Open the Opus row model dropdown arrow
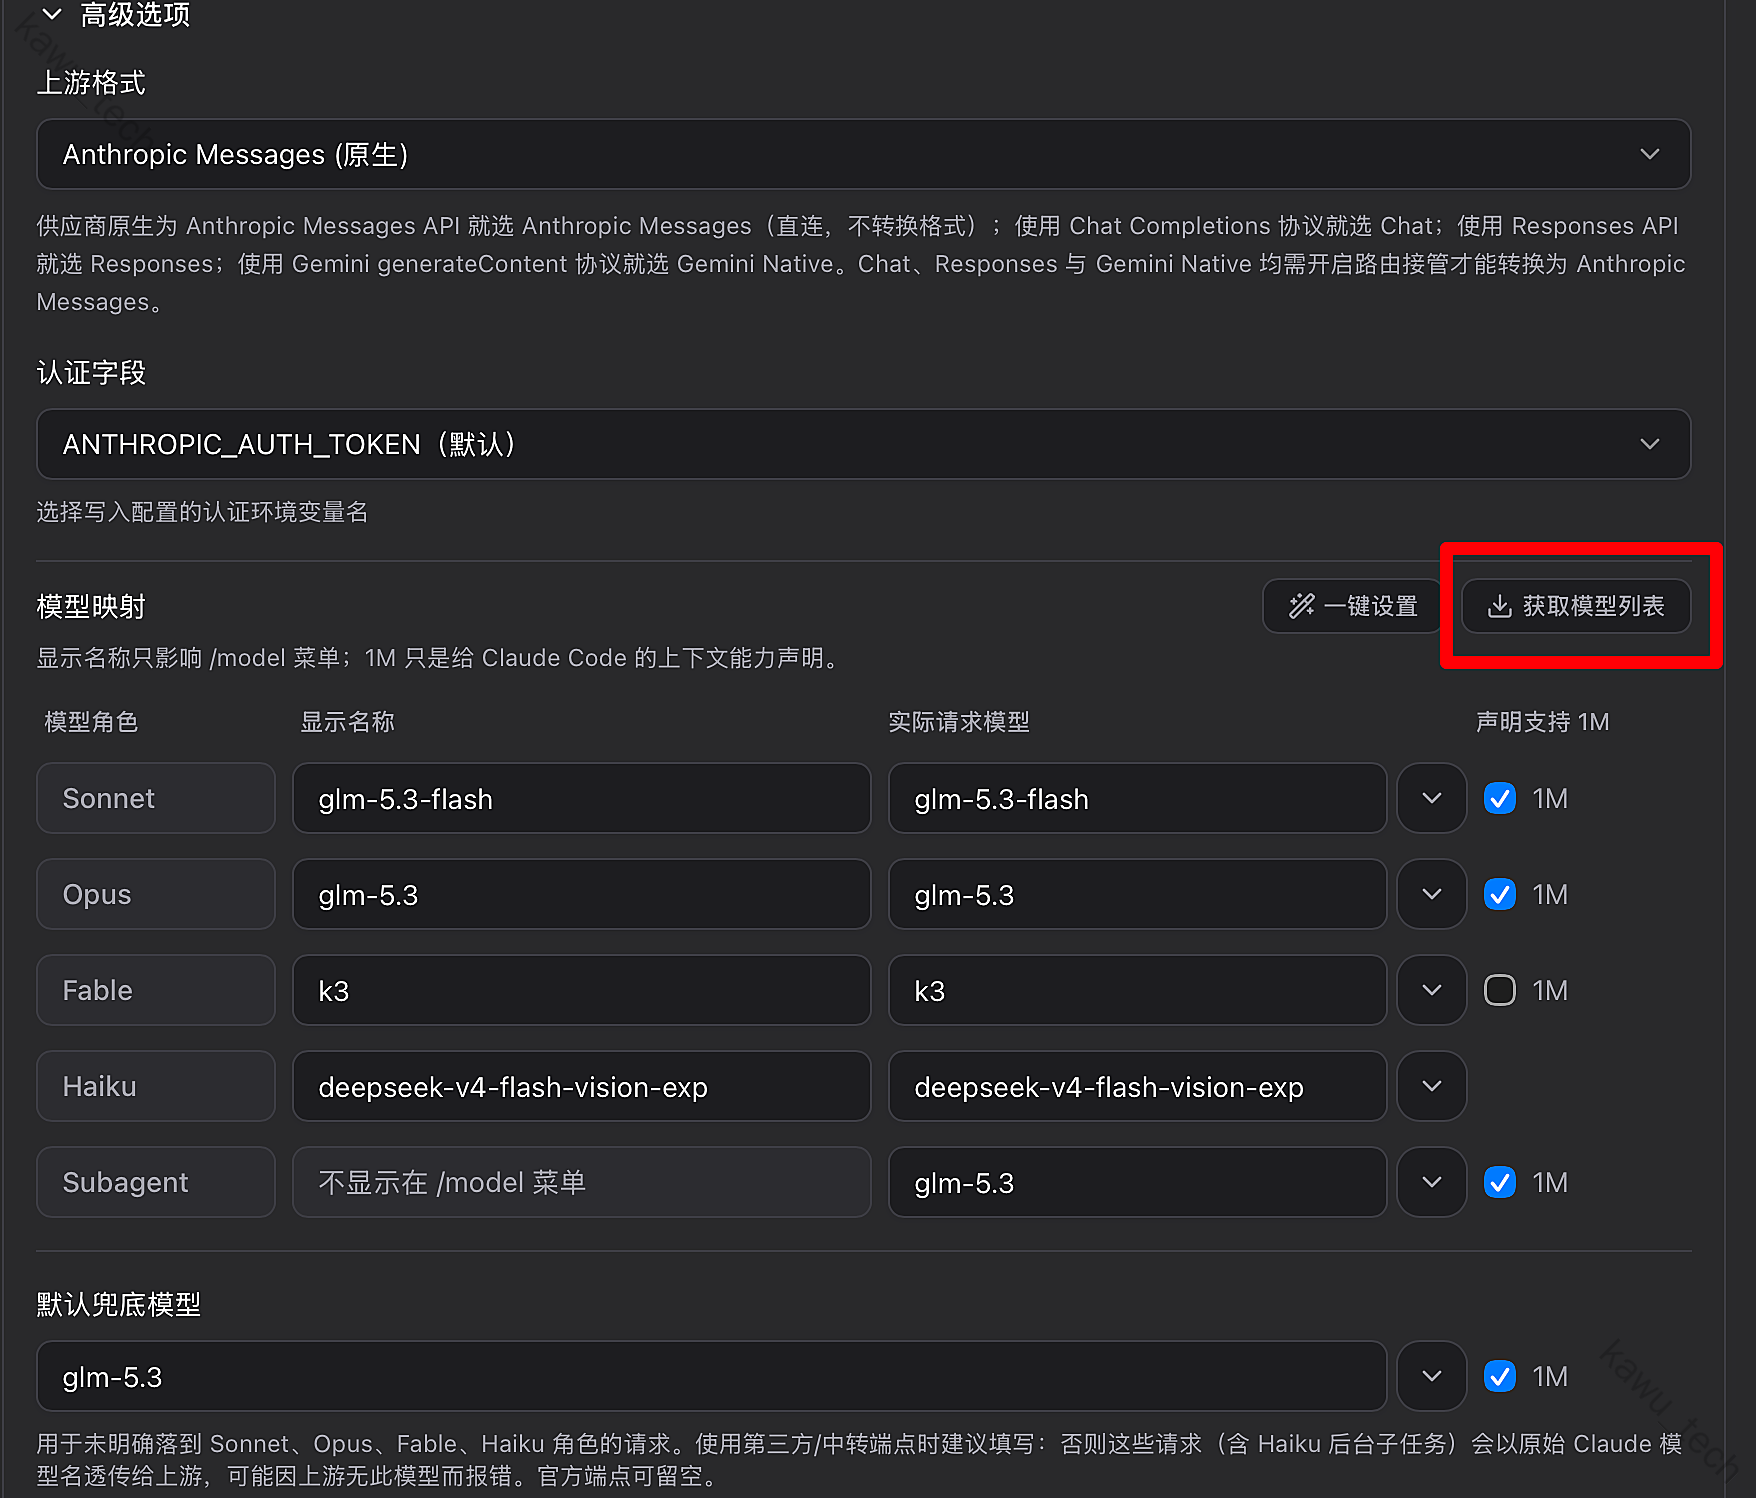 pyautogui.click(x=1432, y=894)
